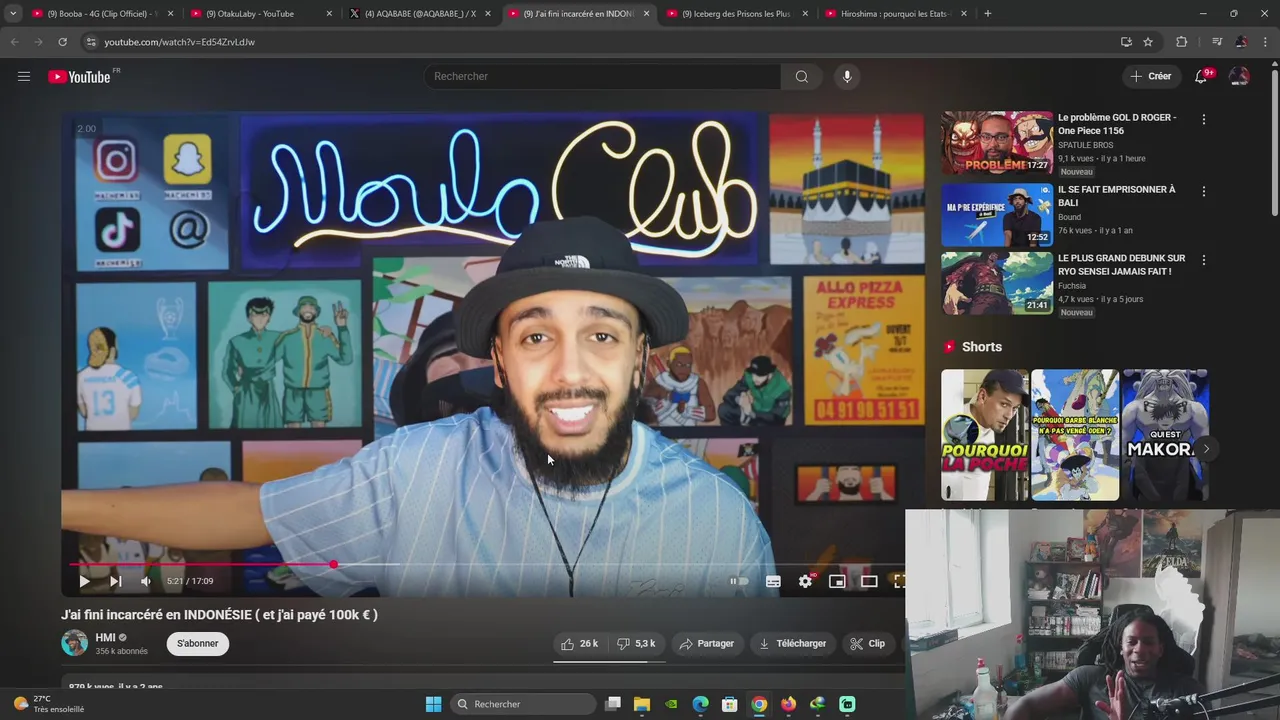Switch to Iceberg des Prisons tab
This screenshot has height=720, width=1280.
pos(735,14)
